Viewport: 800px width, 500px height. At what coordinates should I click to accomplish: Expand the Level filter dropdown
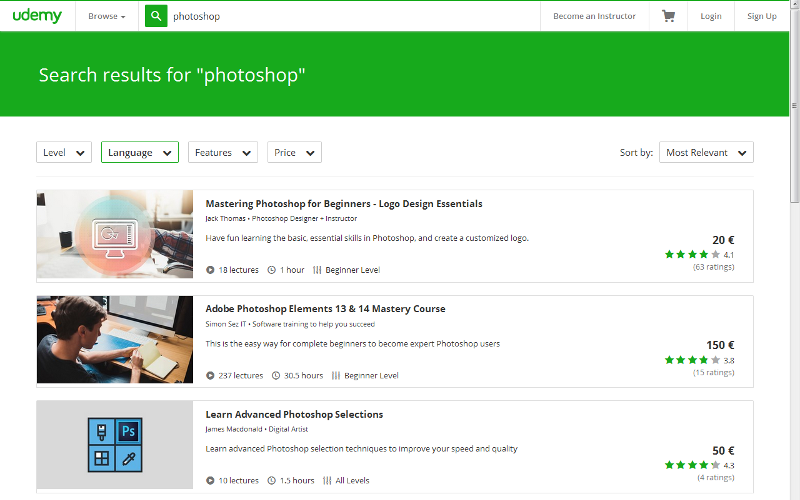point(64,152)
